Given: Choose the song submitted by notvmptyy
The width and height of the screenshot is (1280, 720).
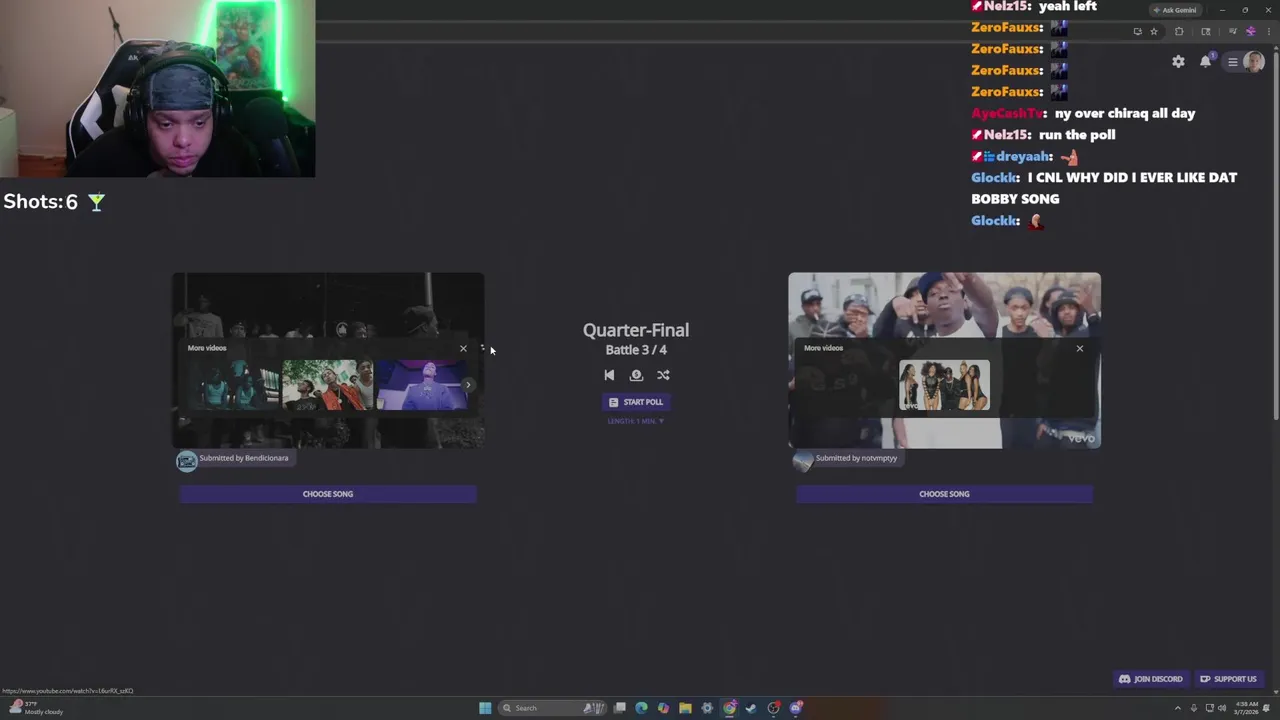Looking at the screenshot, I should pos(944,494).
